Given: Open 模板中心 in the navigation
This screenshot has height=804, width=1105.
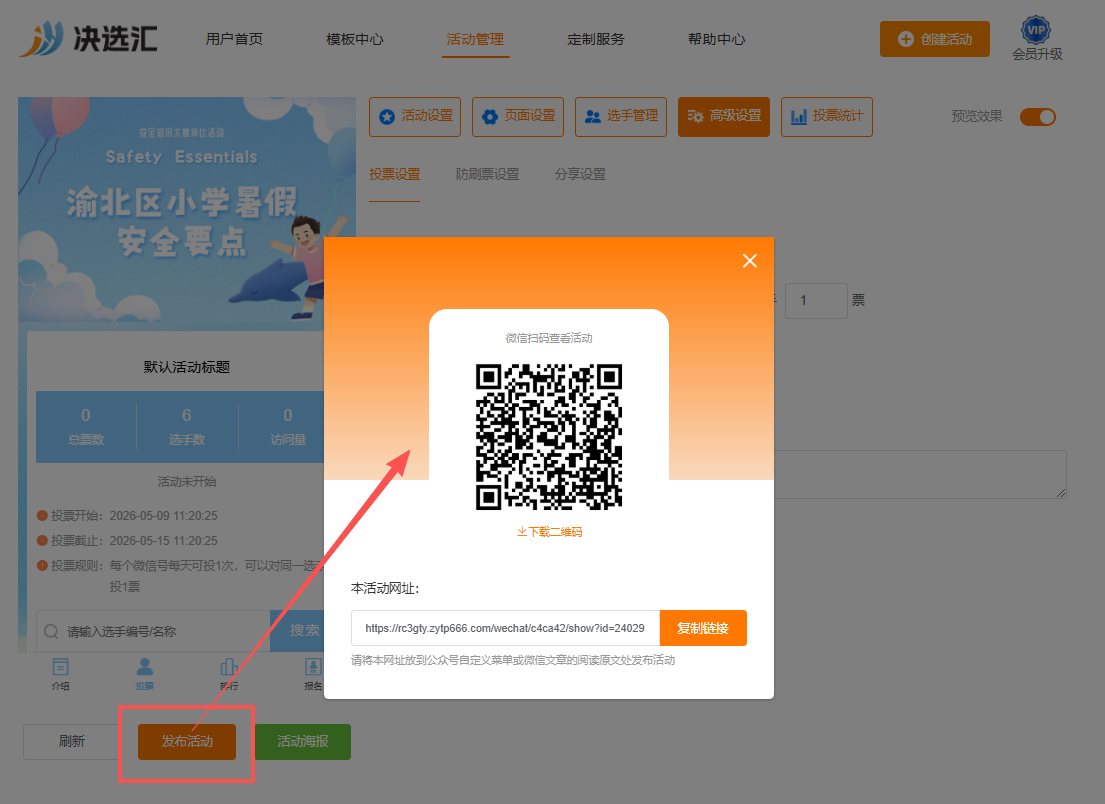Looking at the screenshot, I should (x=354, y=39).
